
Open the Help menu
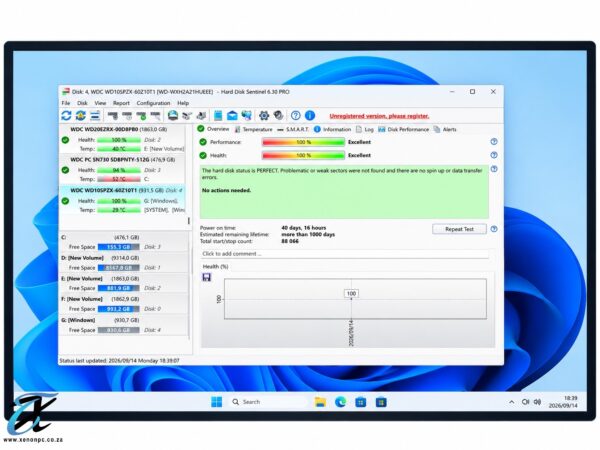[x=183, y=103]
